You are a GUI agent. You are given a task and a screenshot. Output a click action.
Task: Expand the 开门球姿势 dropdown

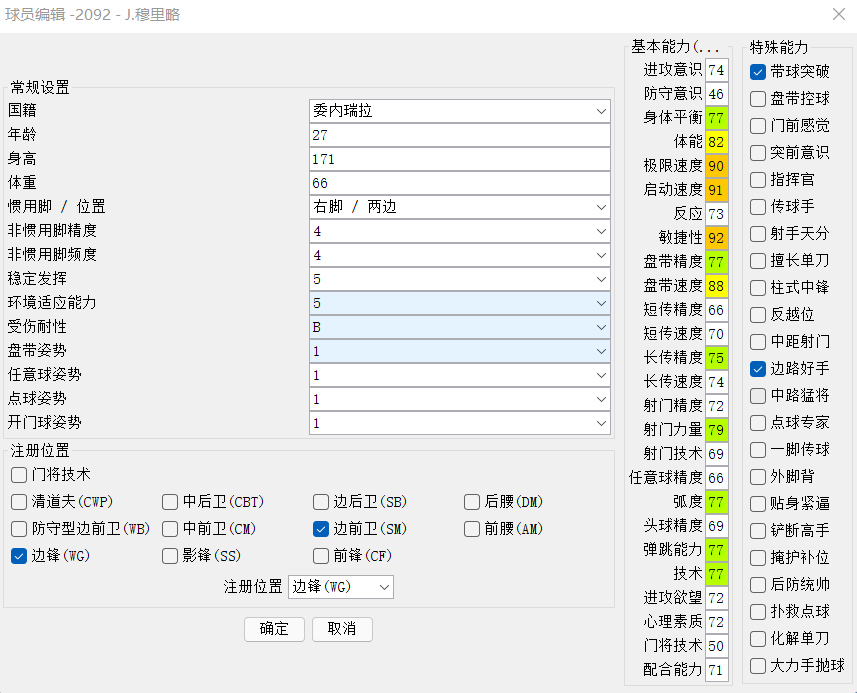[x=460, y=424]
